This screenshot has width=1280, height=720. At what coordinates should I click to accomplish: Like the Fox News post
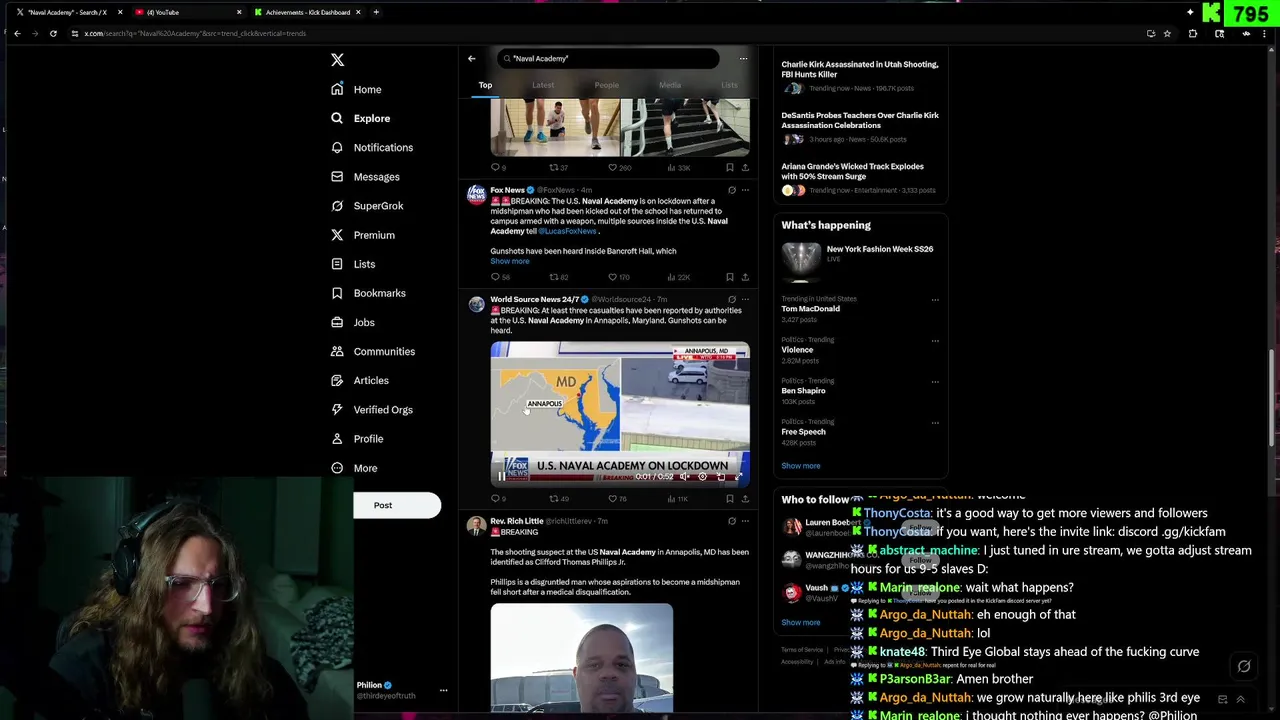click(x=613, y=277)
